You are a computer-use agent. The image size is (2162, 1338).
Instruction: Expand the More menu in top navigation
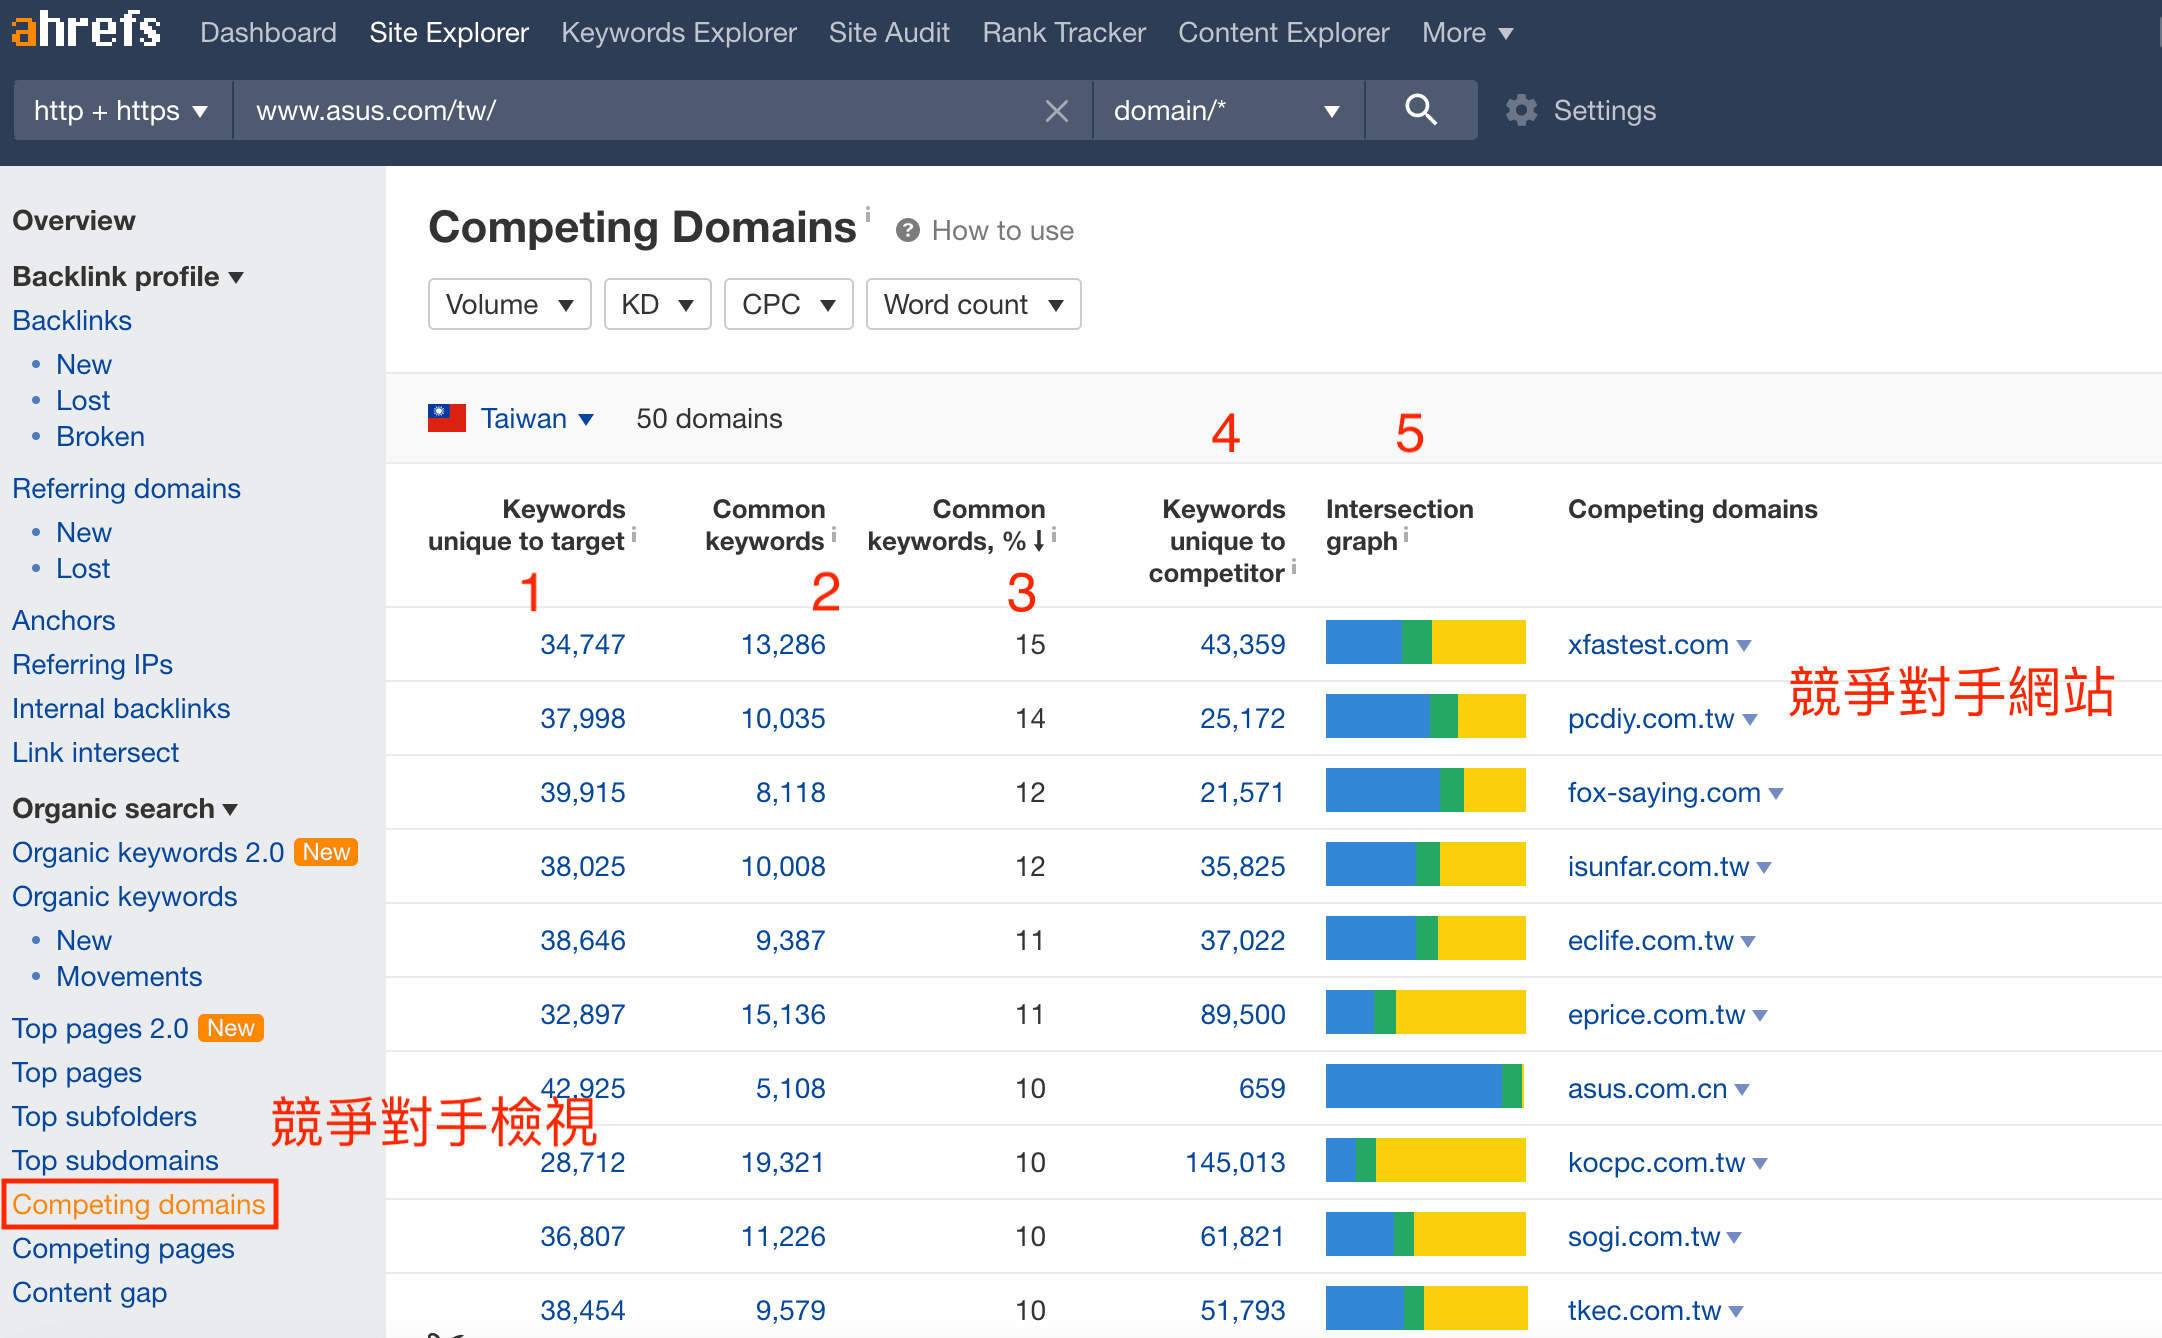(x=1467, y=32)
